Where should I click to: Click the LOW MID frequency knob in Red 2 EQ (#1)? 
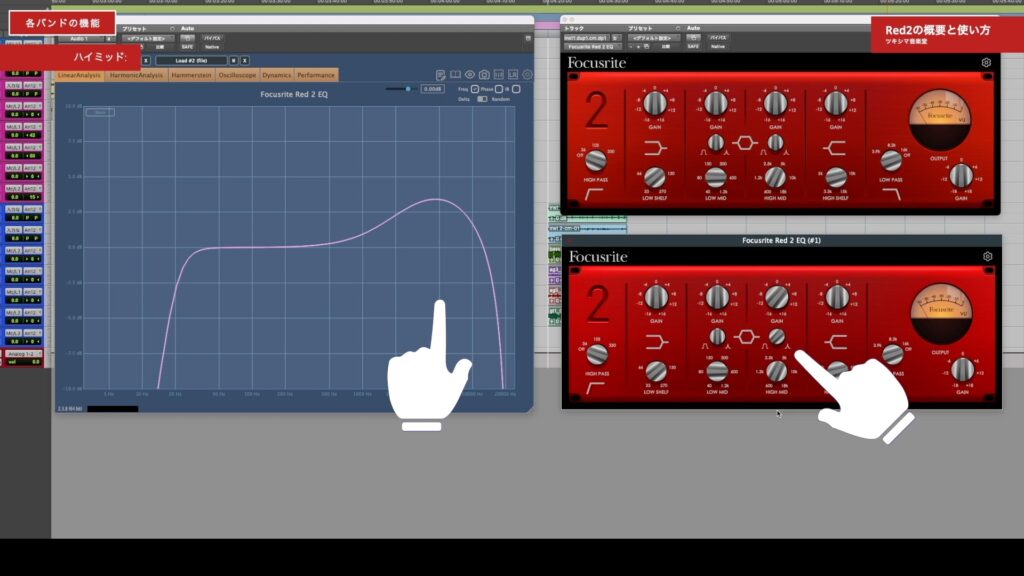click(717, 371)
